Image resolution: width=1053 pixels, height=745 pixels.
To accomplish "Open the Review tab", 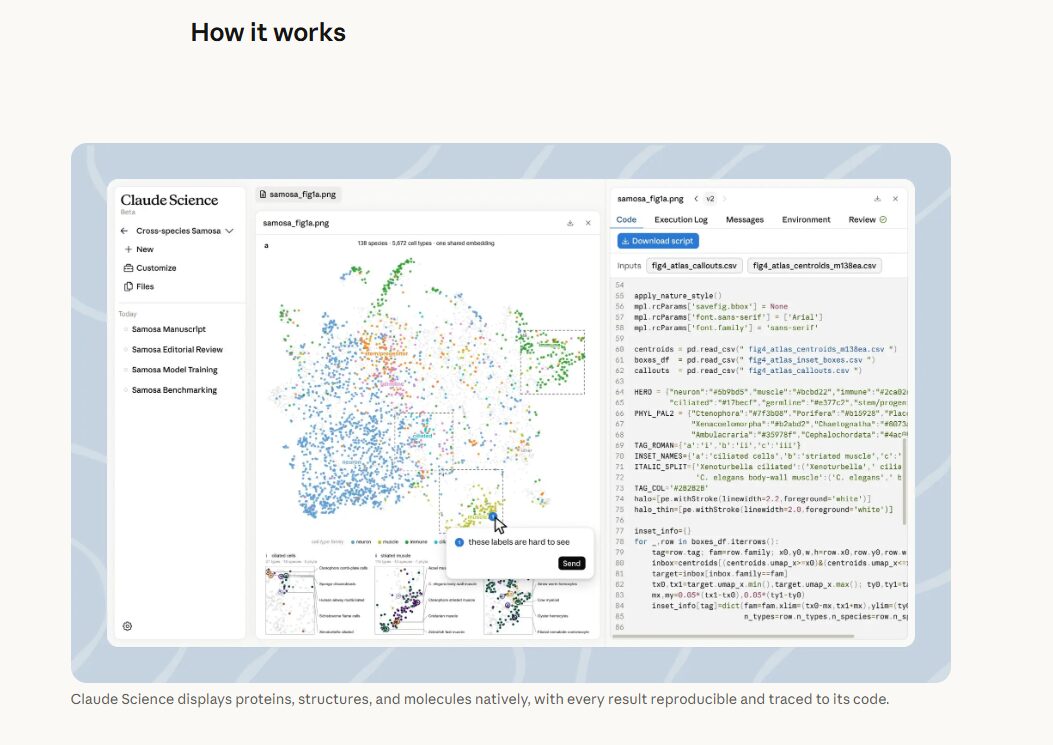I will tap(867, 220).
